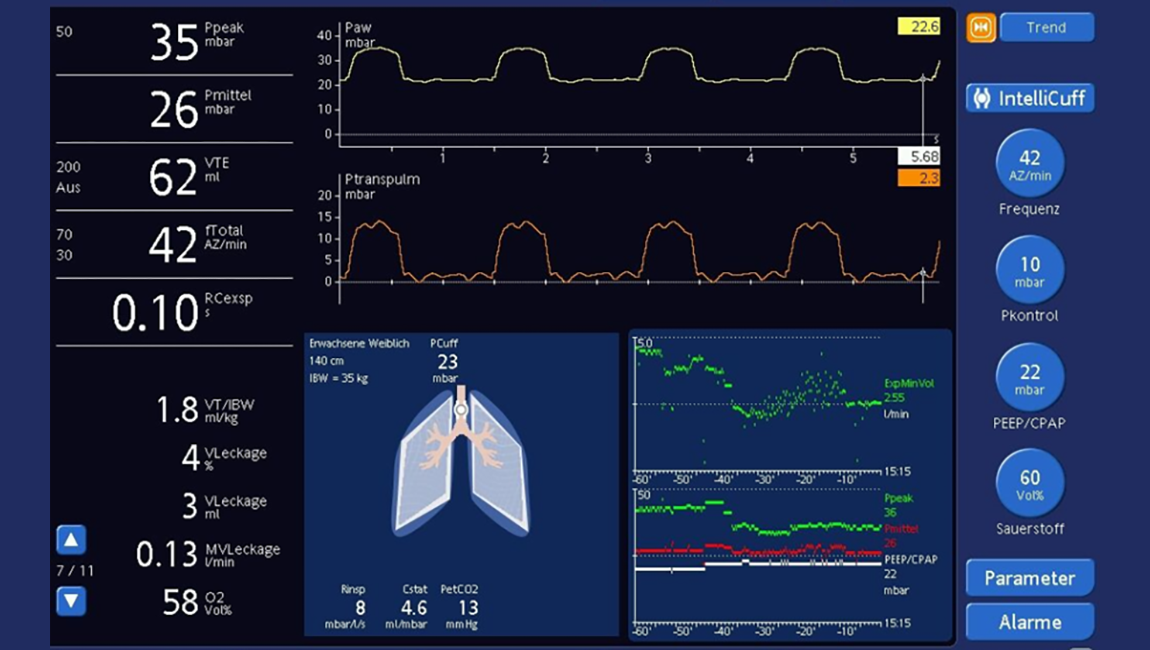Open the Trend view
This screenshot has height=650, width=1150.
tap(1047, 27)
